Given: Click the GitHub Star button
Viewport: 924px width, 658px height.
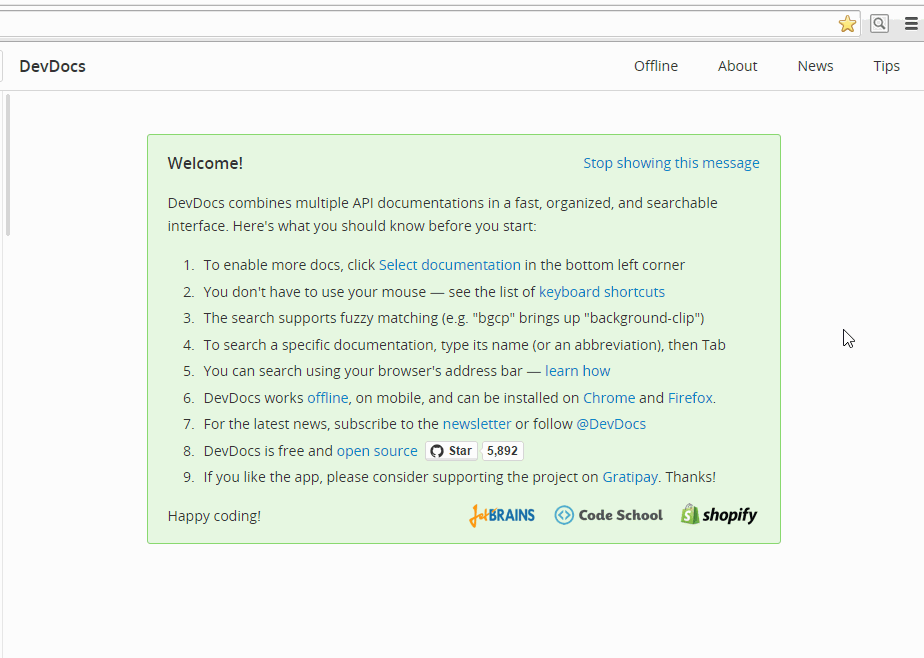Looking at the screenshot, I should click(x=451, y=451).
